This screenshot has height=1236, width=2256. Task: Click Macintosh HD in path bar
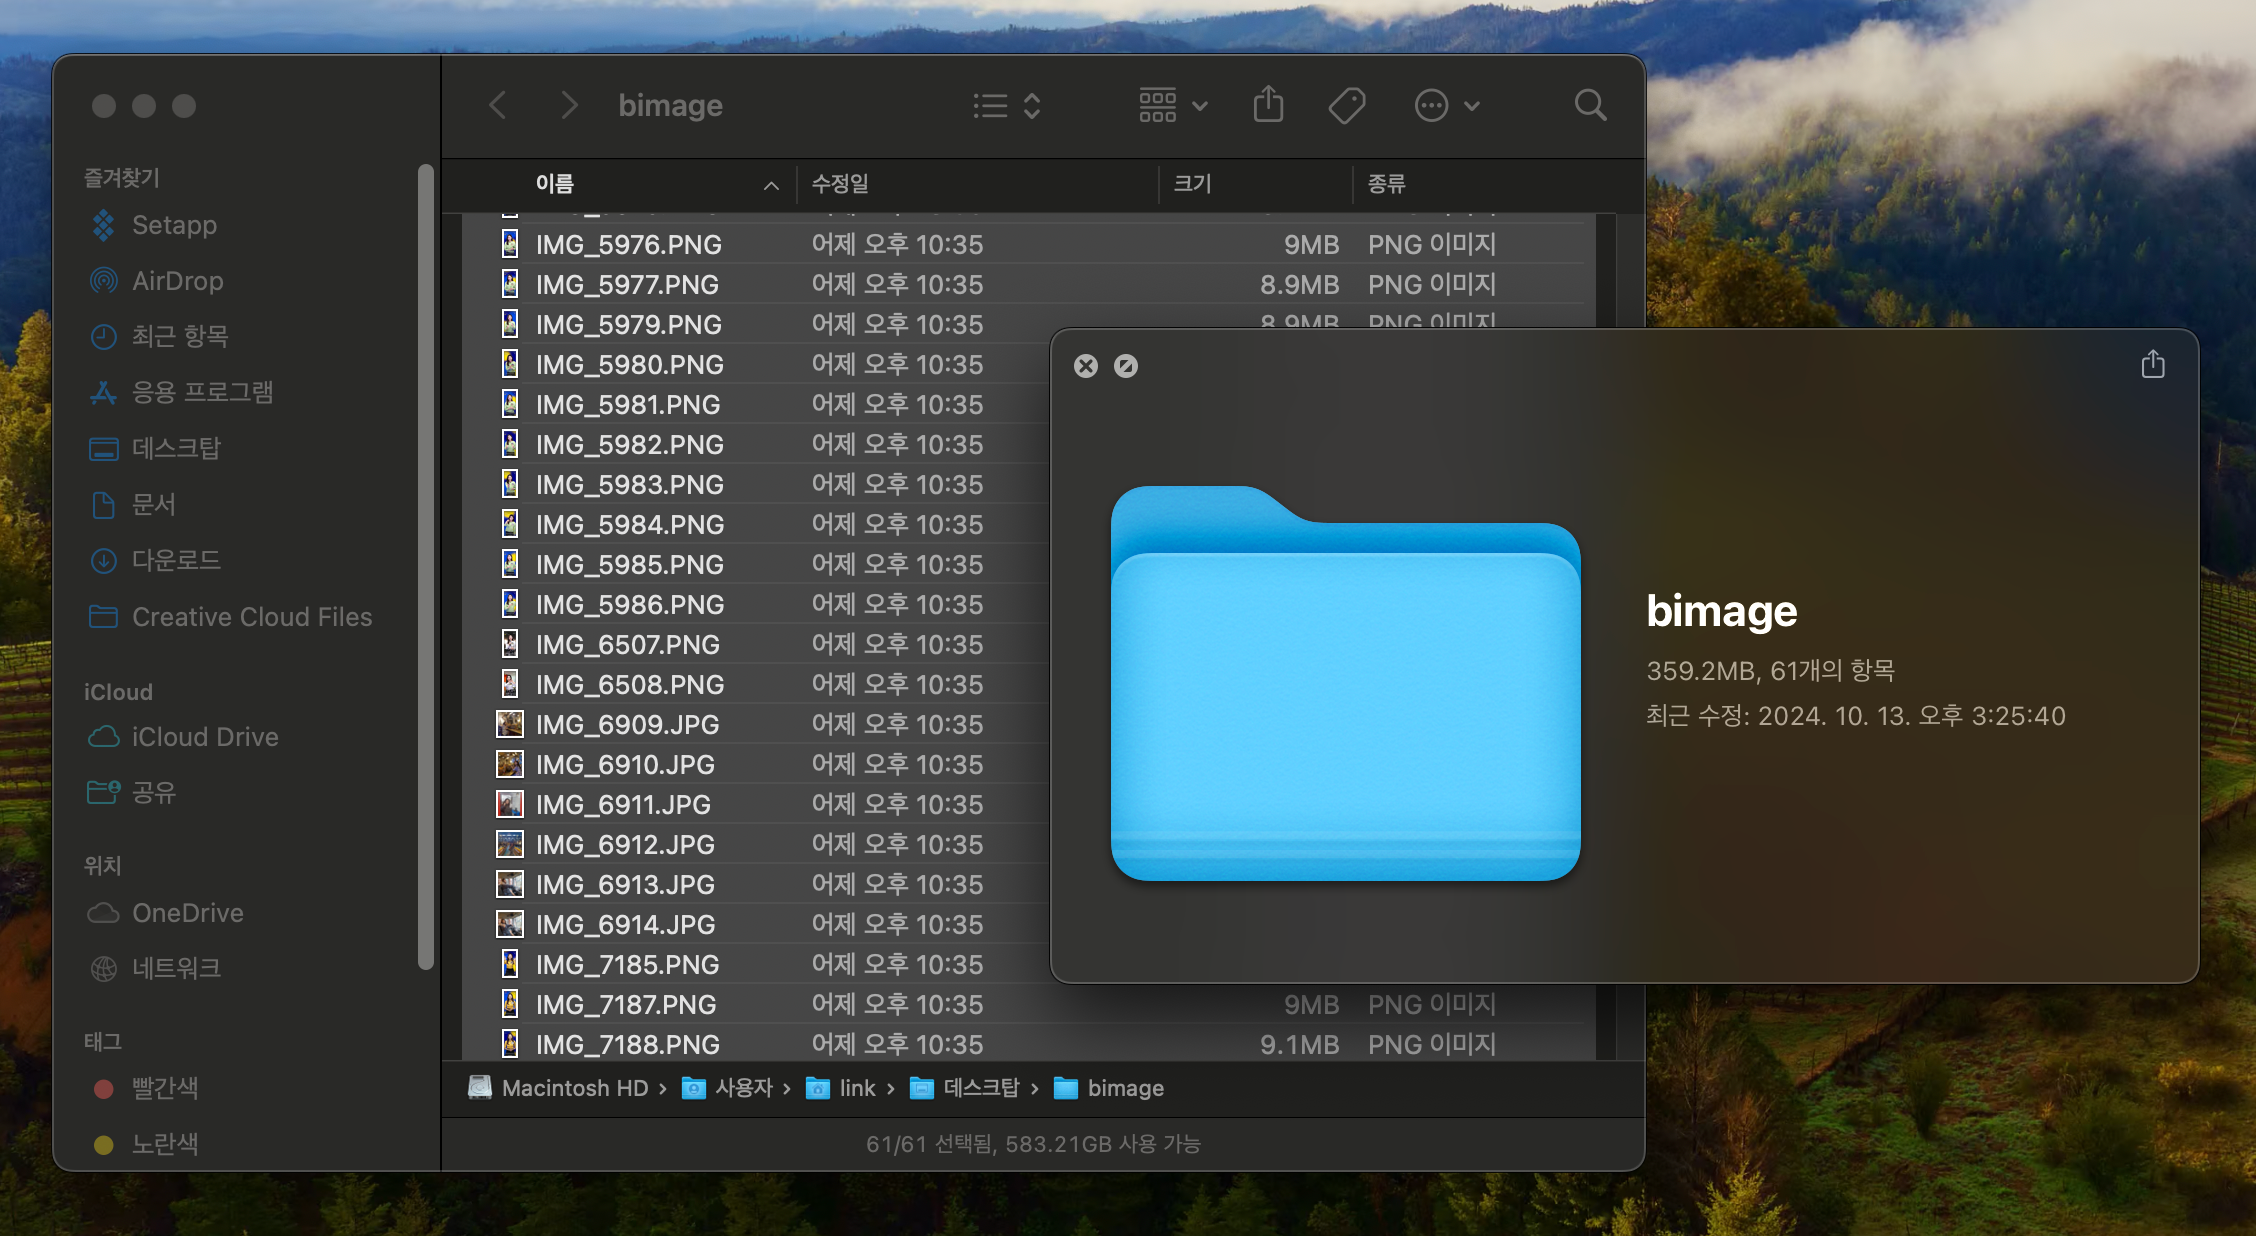point(574,1088)
